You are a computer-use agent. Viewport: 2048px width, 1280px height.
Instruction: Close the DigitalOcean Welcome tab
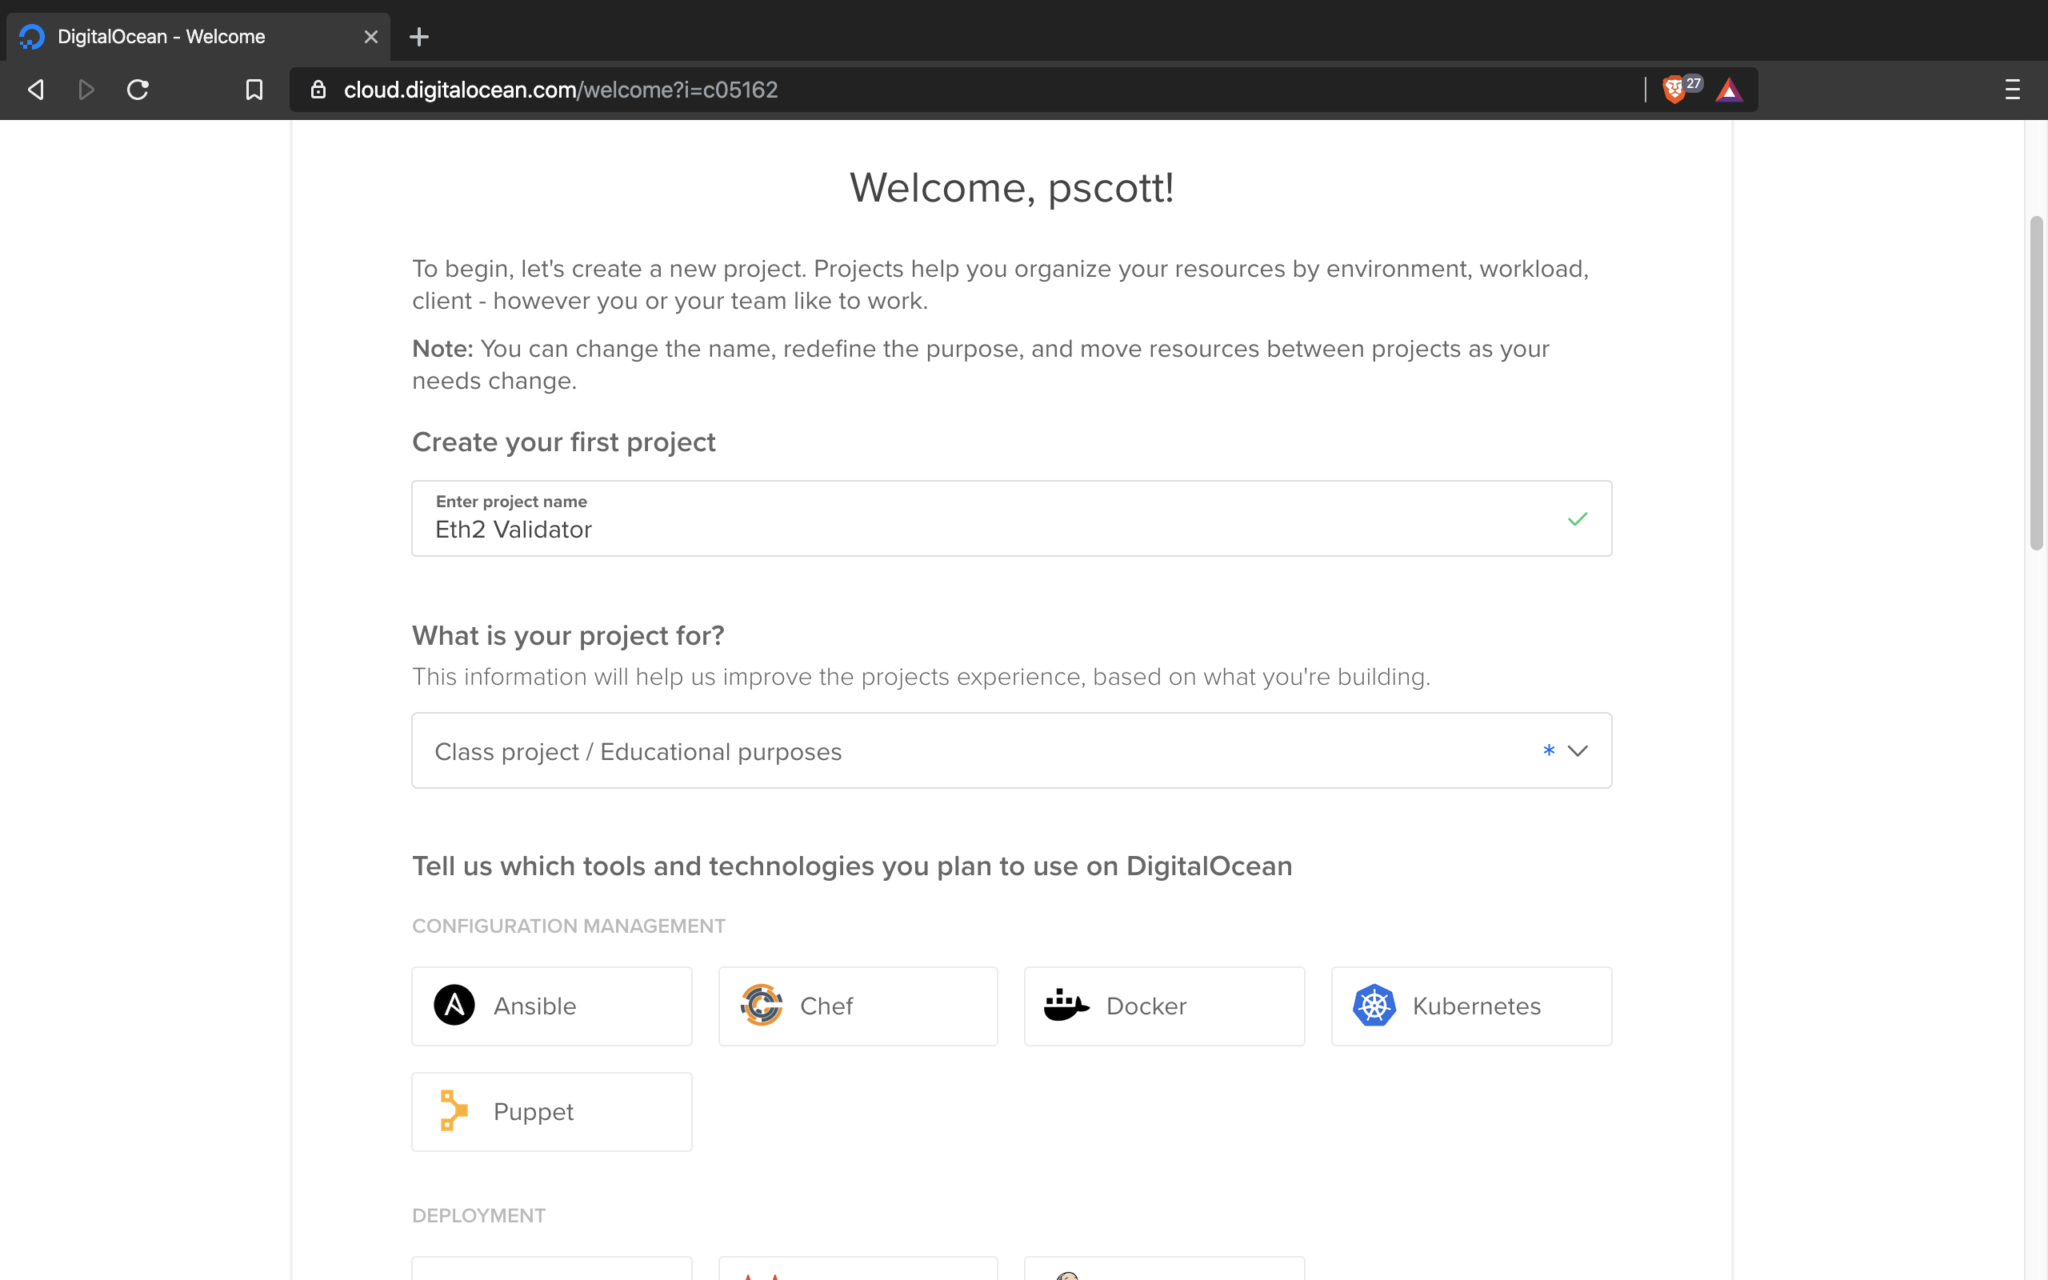click(x=371, y=37)
